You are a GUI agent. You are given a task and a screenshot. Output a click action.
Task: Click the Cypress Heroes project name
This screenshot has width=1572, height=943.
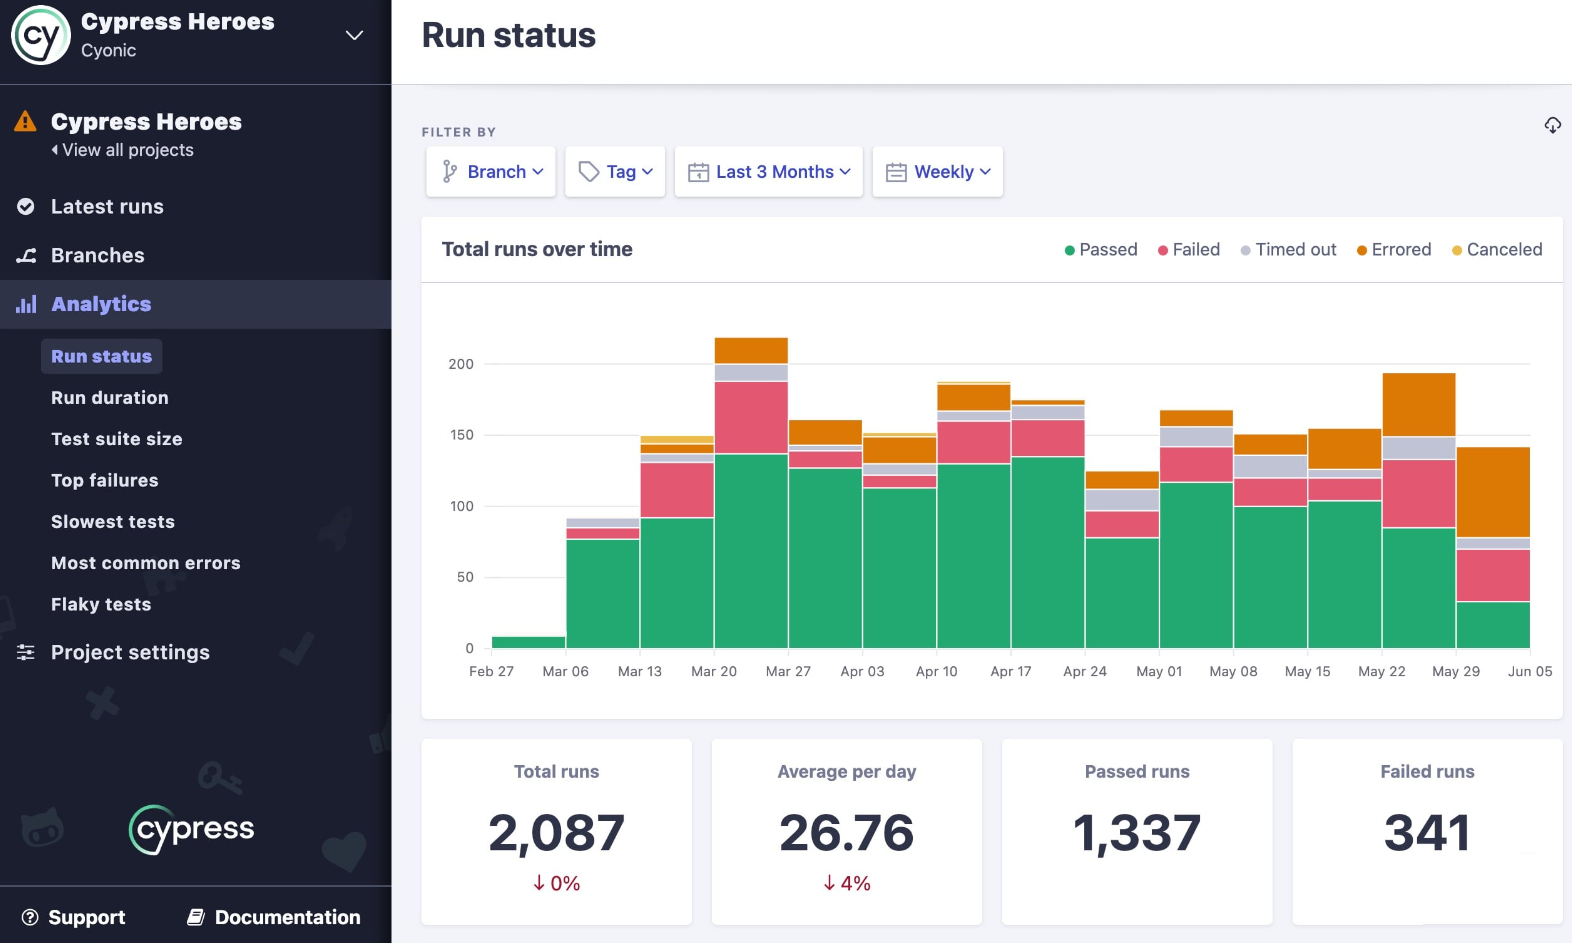[146, 122]
